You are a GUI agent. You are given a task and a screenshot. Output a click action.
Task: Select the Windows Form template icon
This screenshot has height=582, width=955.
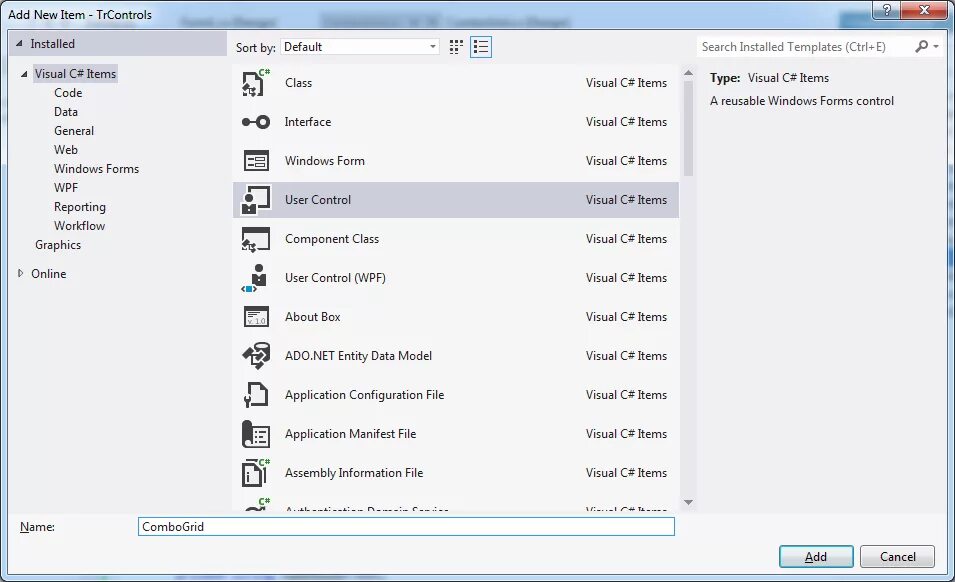coord(255,160)
